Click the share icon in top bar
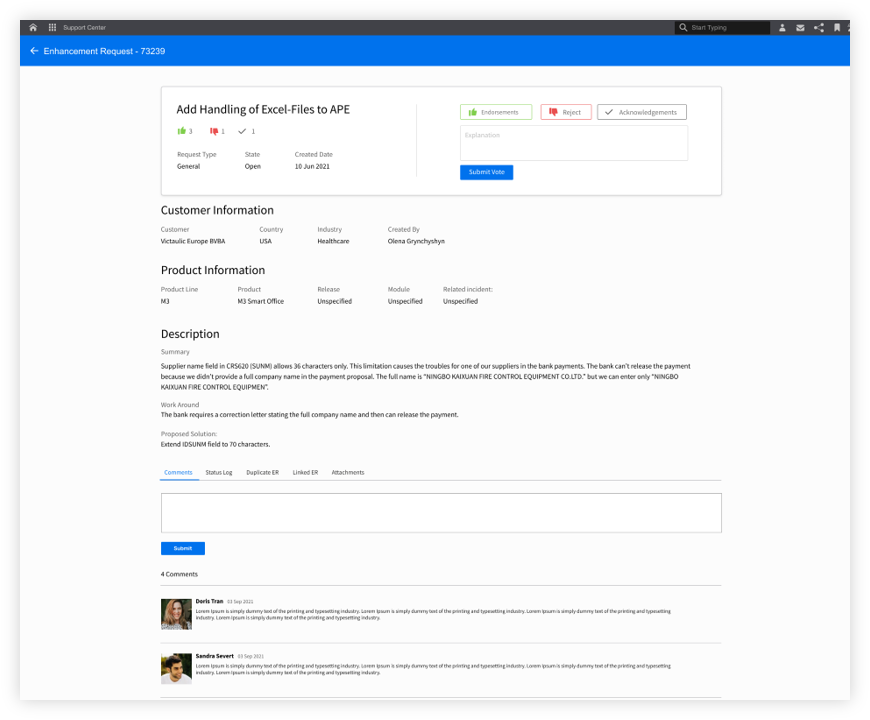The width and height of the screenshot is (870, 720). tap(818, 27)
